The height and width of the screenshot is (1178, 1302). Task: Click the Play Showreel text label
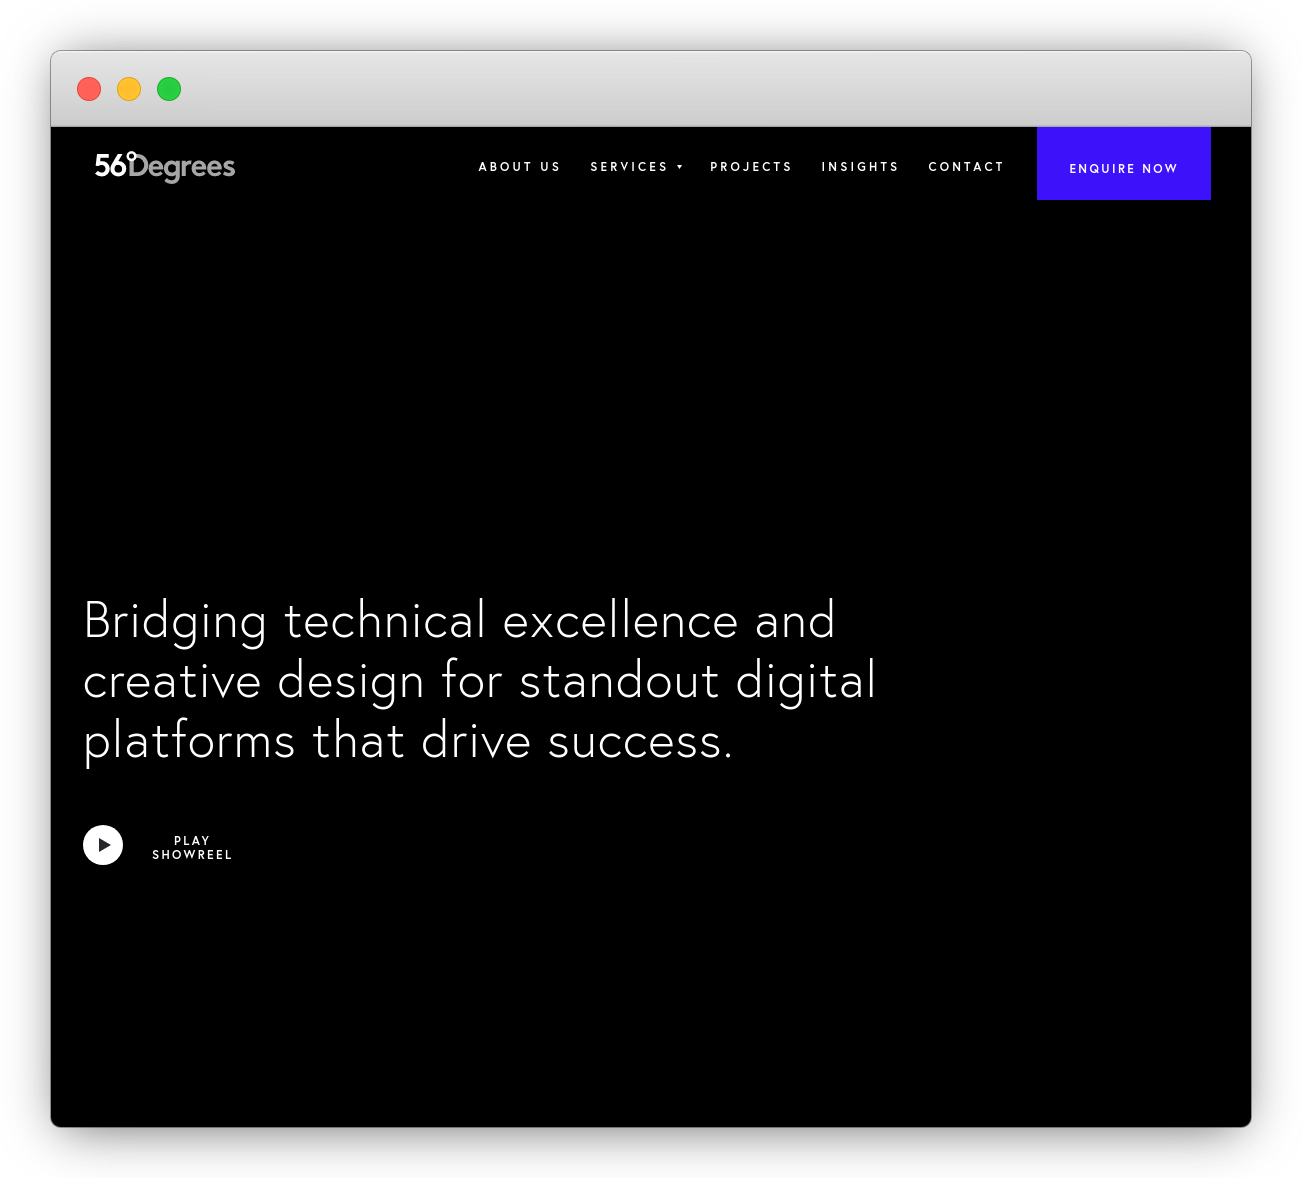pyautogui.click(x=192, y=848)
